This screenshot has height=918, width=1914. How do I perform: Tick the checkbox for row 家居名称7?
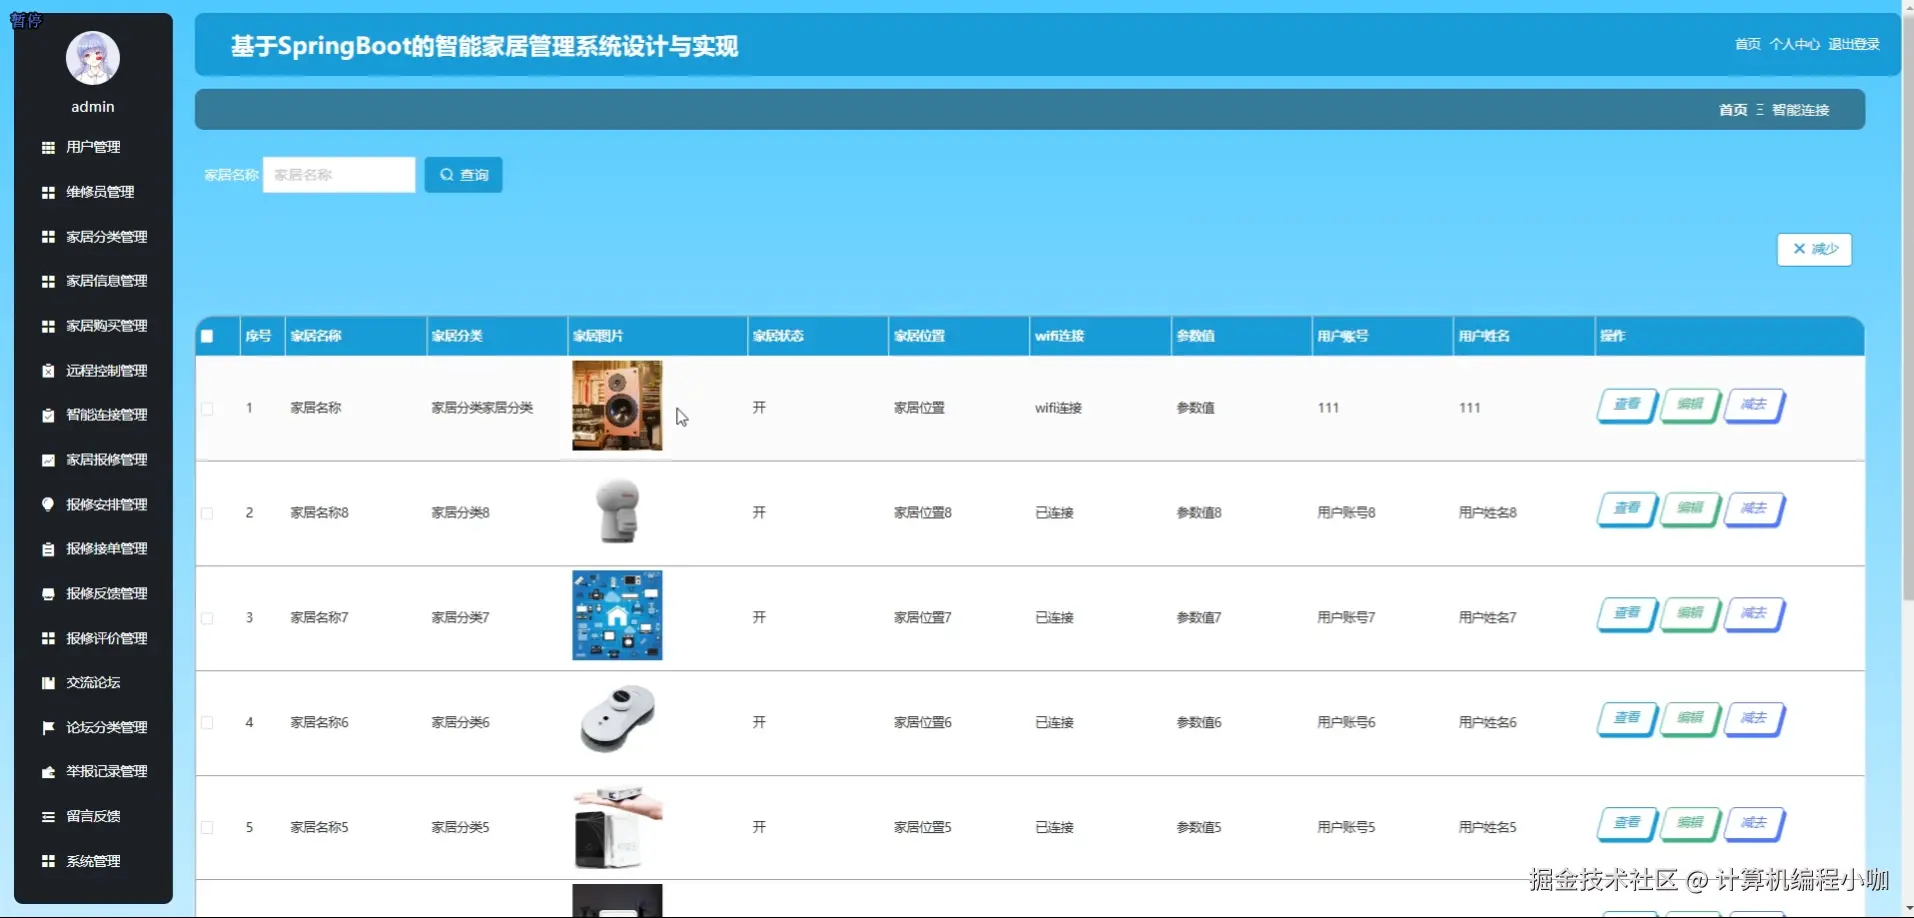pyautogui.click(x=207, y=618)
